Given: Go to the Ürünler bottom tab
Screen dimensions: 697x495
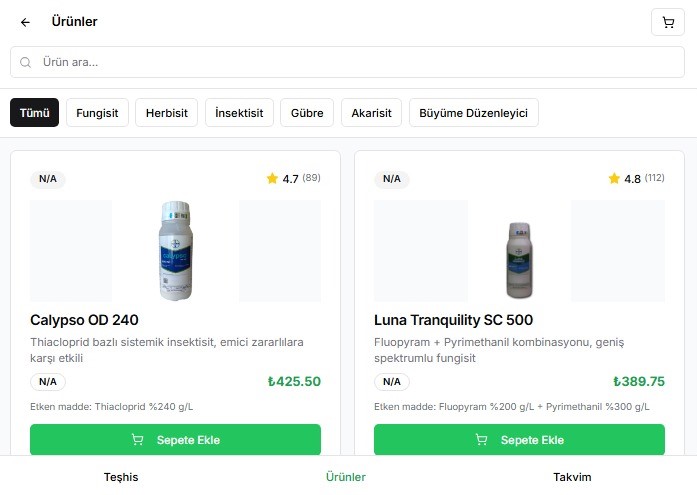Looking at the screenshot, I should click(346, 477).
